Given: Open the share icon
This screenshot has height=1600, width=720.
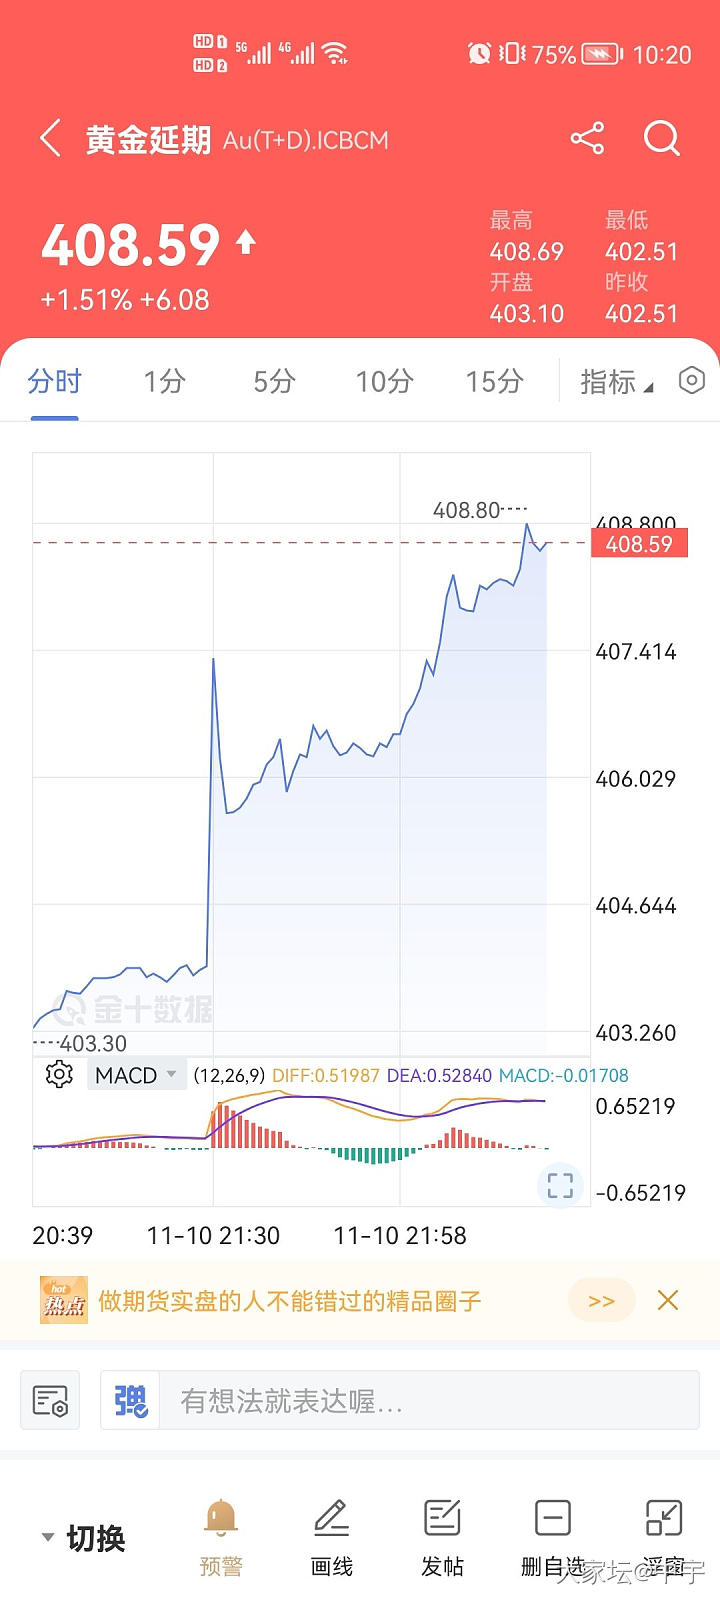Looking at the screenshot, I should [587, 138].
